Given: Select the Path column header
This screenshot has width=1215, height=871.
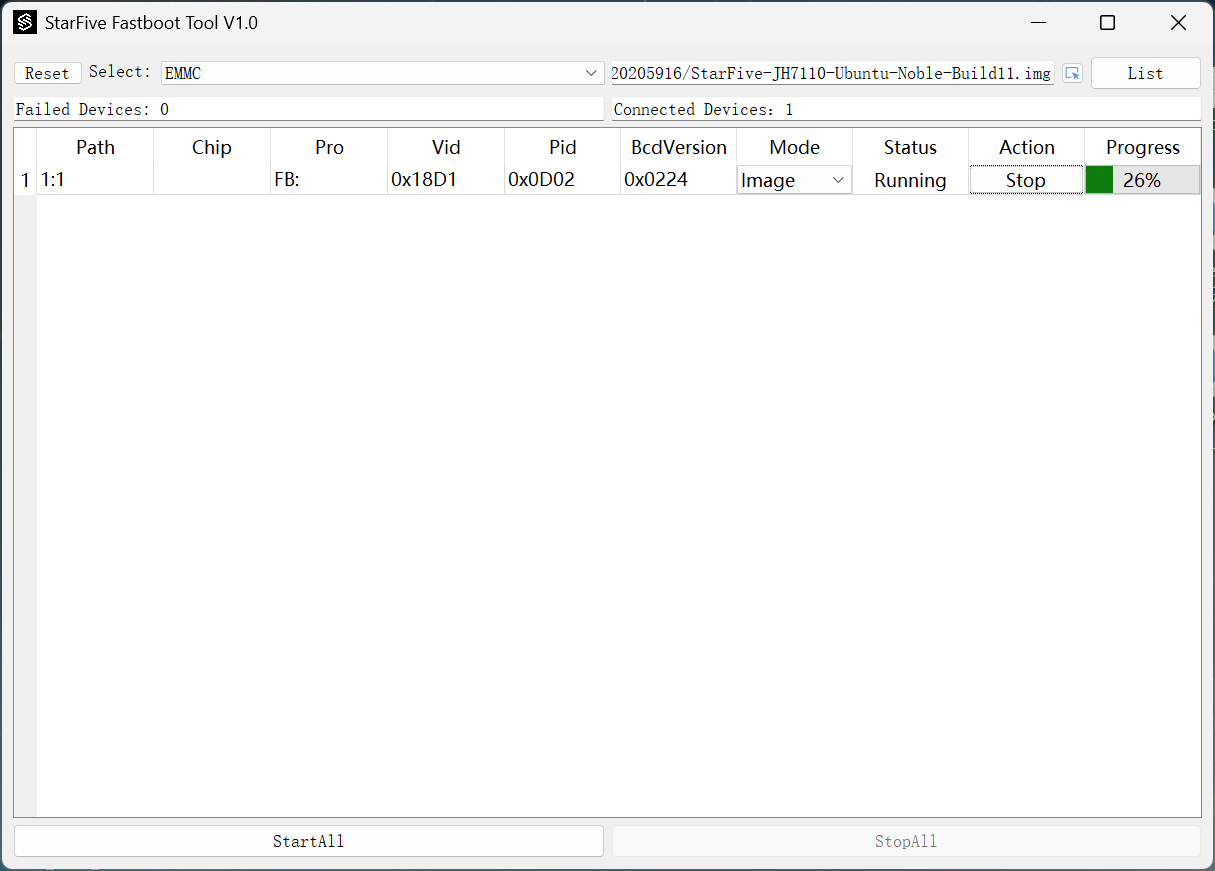Looking at the screenshot, I should [x=95, y=147].
